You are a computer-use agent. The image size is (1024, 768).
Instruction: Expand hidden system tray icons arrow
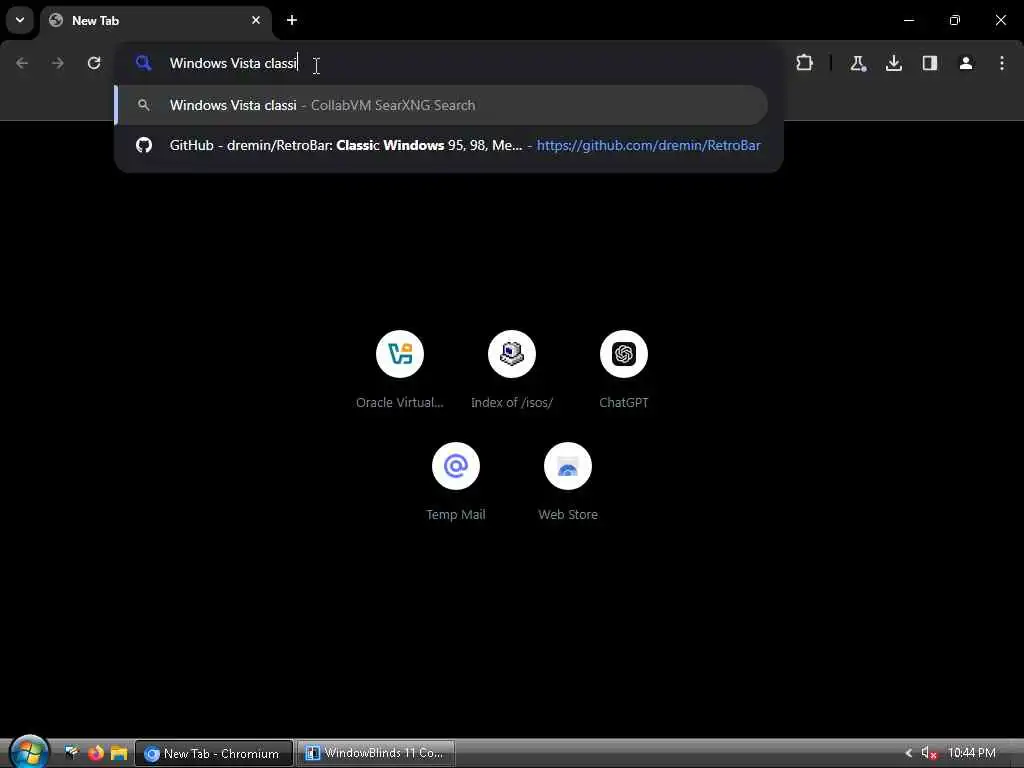(908, 753)
